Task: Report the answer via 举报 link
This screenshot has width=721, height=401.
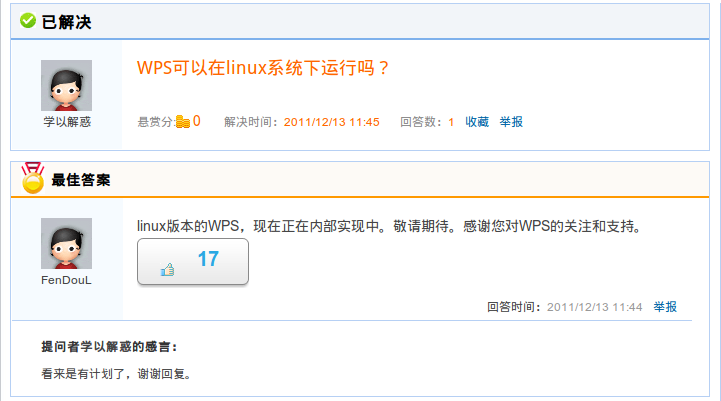Action: 665,307
